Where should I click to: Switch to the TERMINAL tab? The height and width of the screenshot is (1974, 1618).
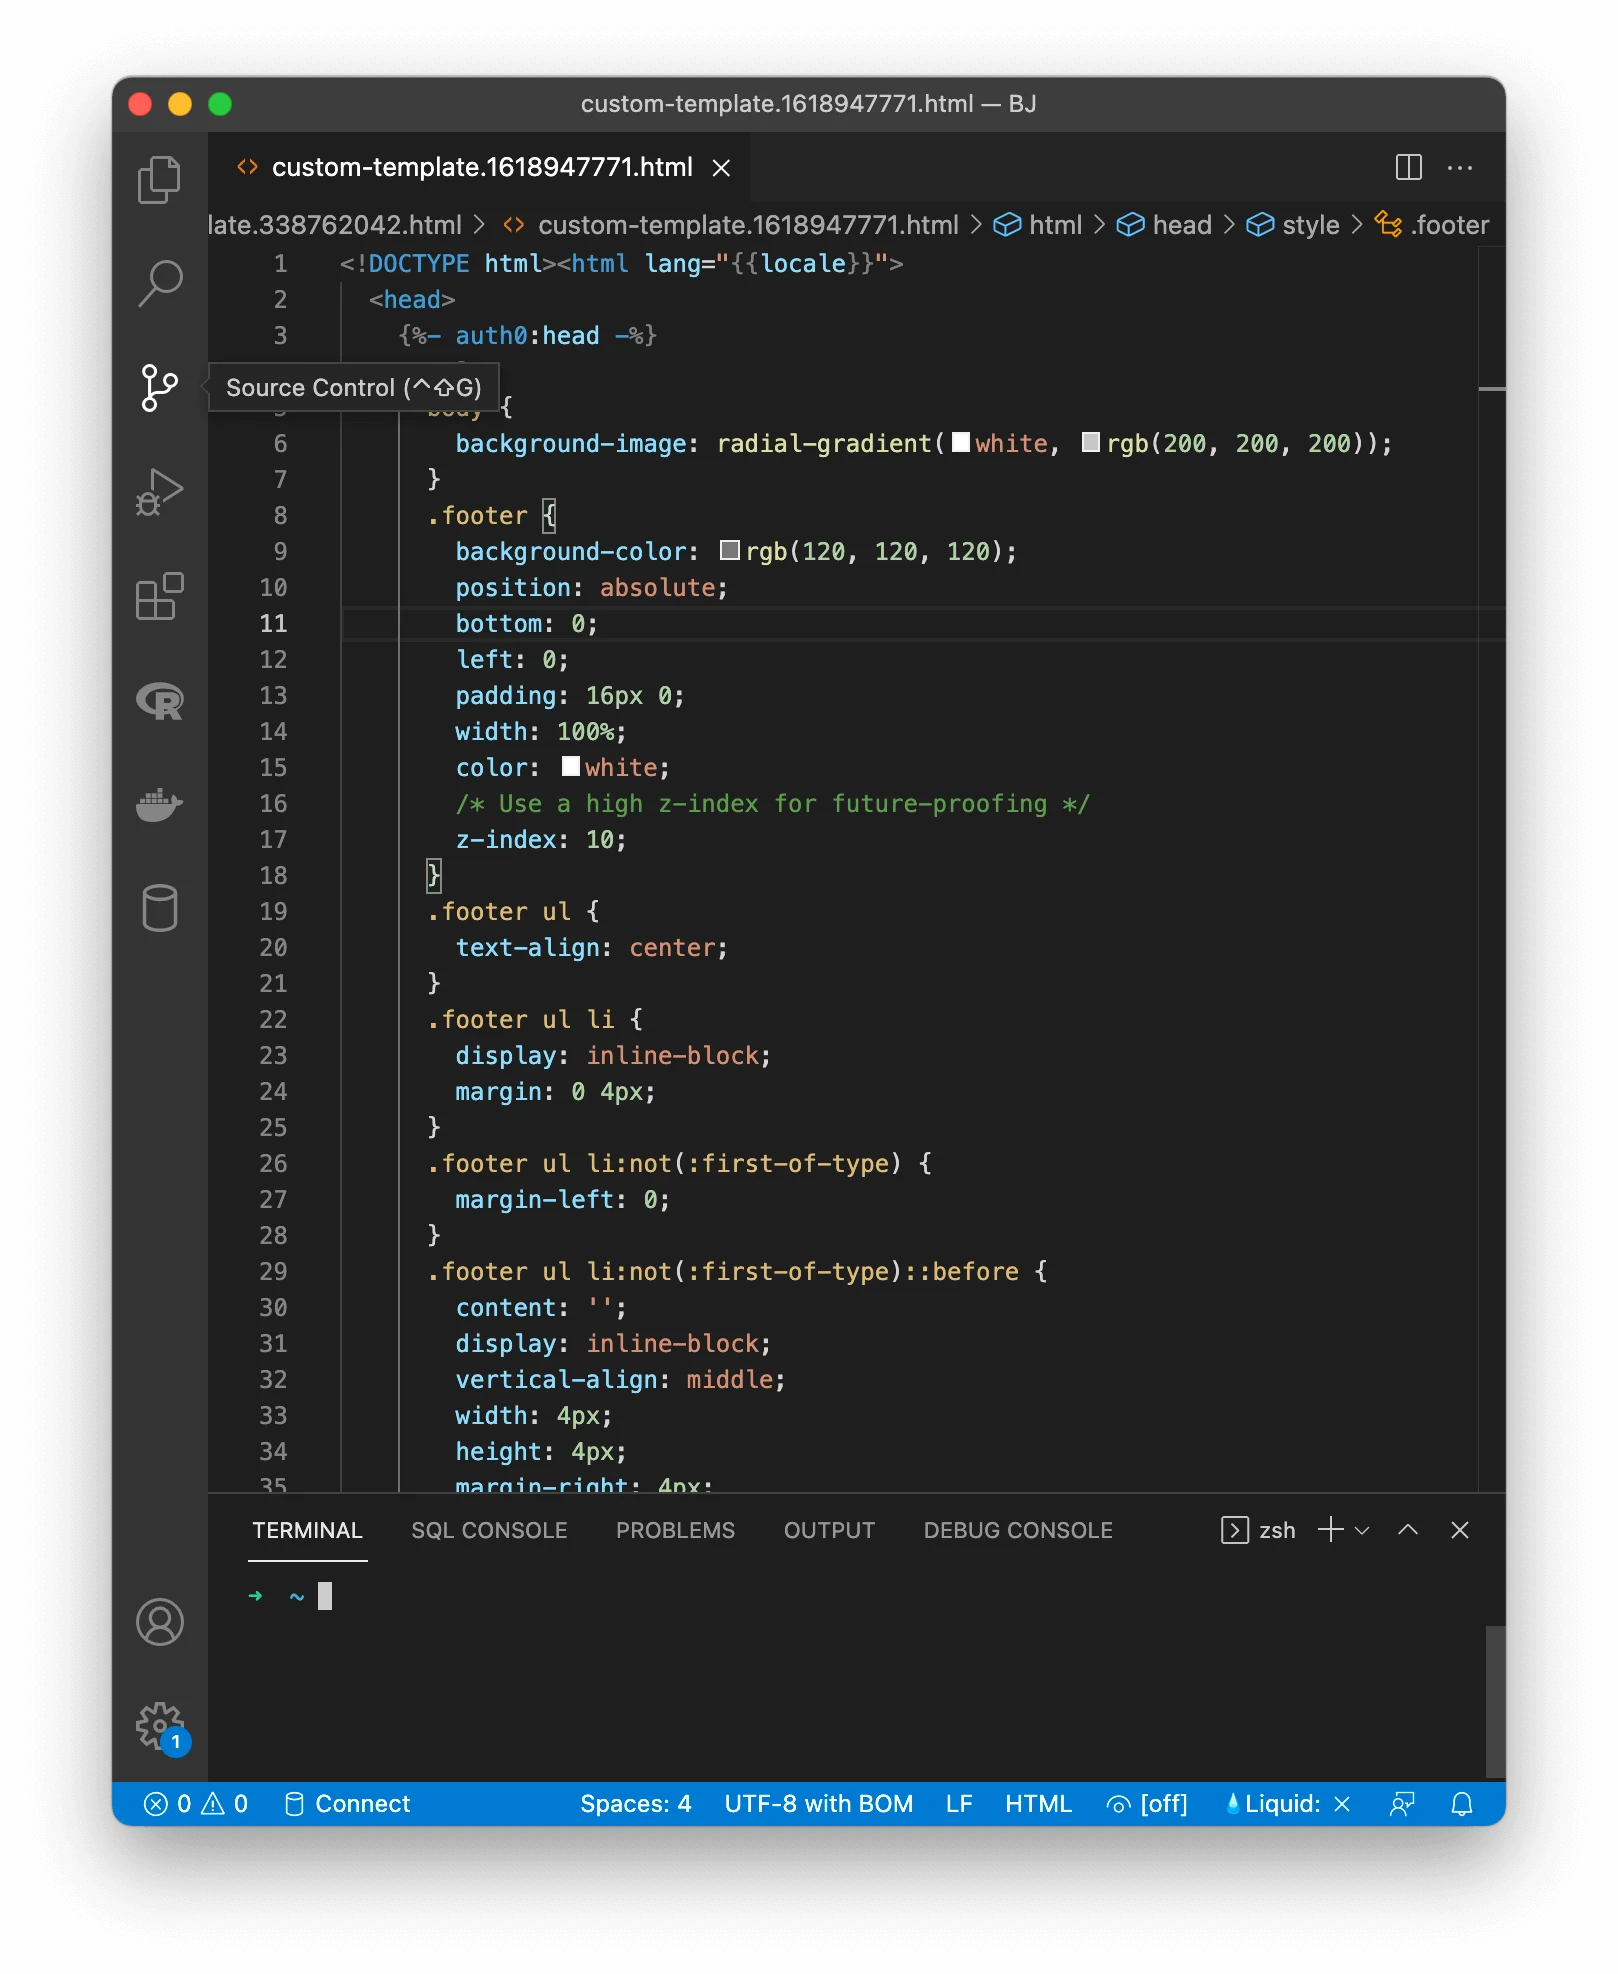(307, 1530)
